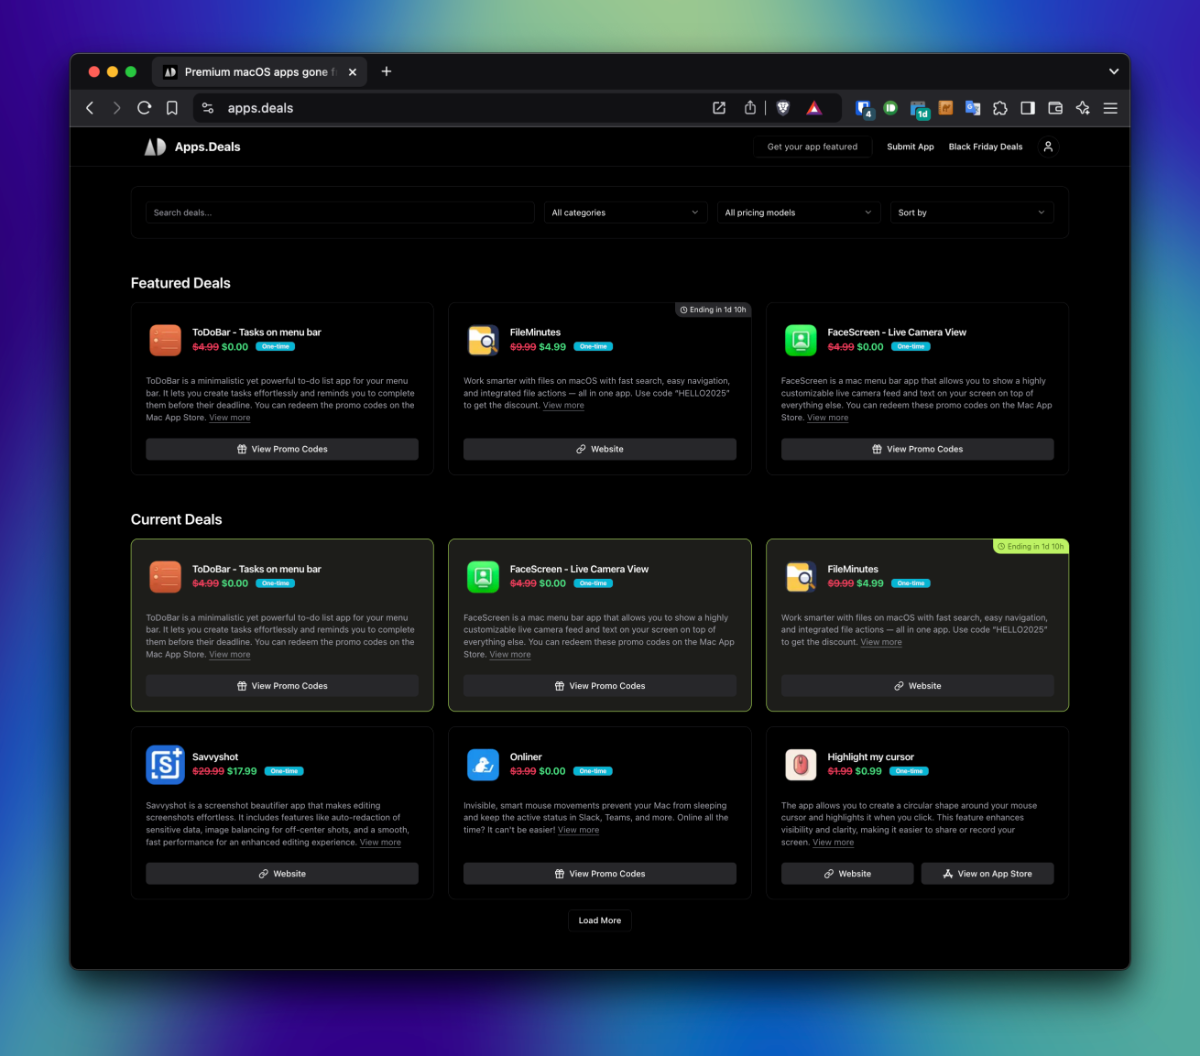
Task: Click the Current Deals heading
Action: 176,519
